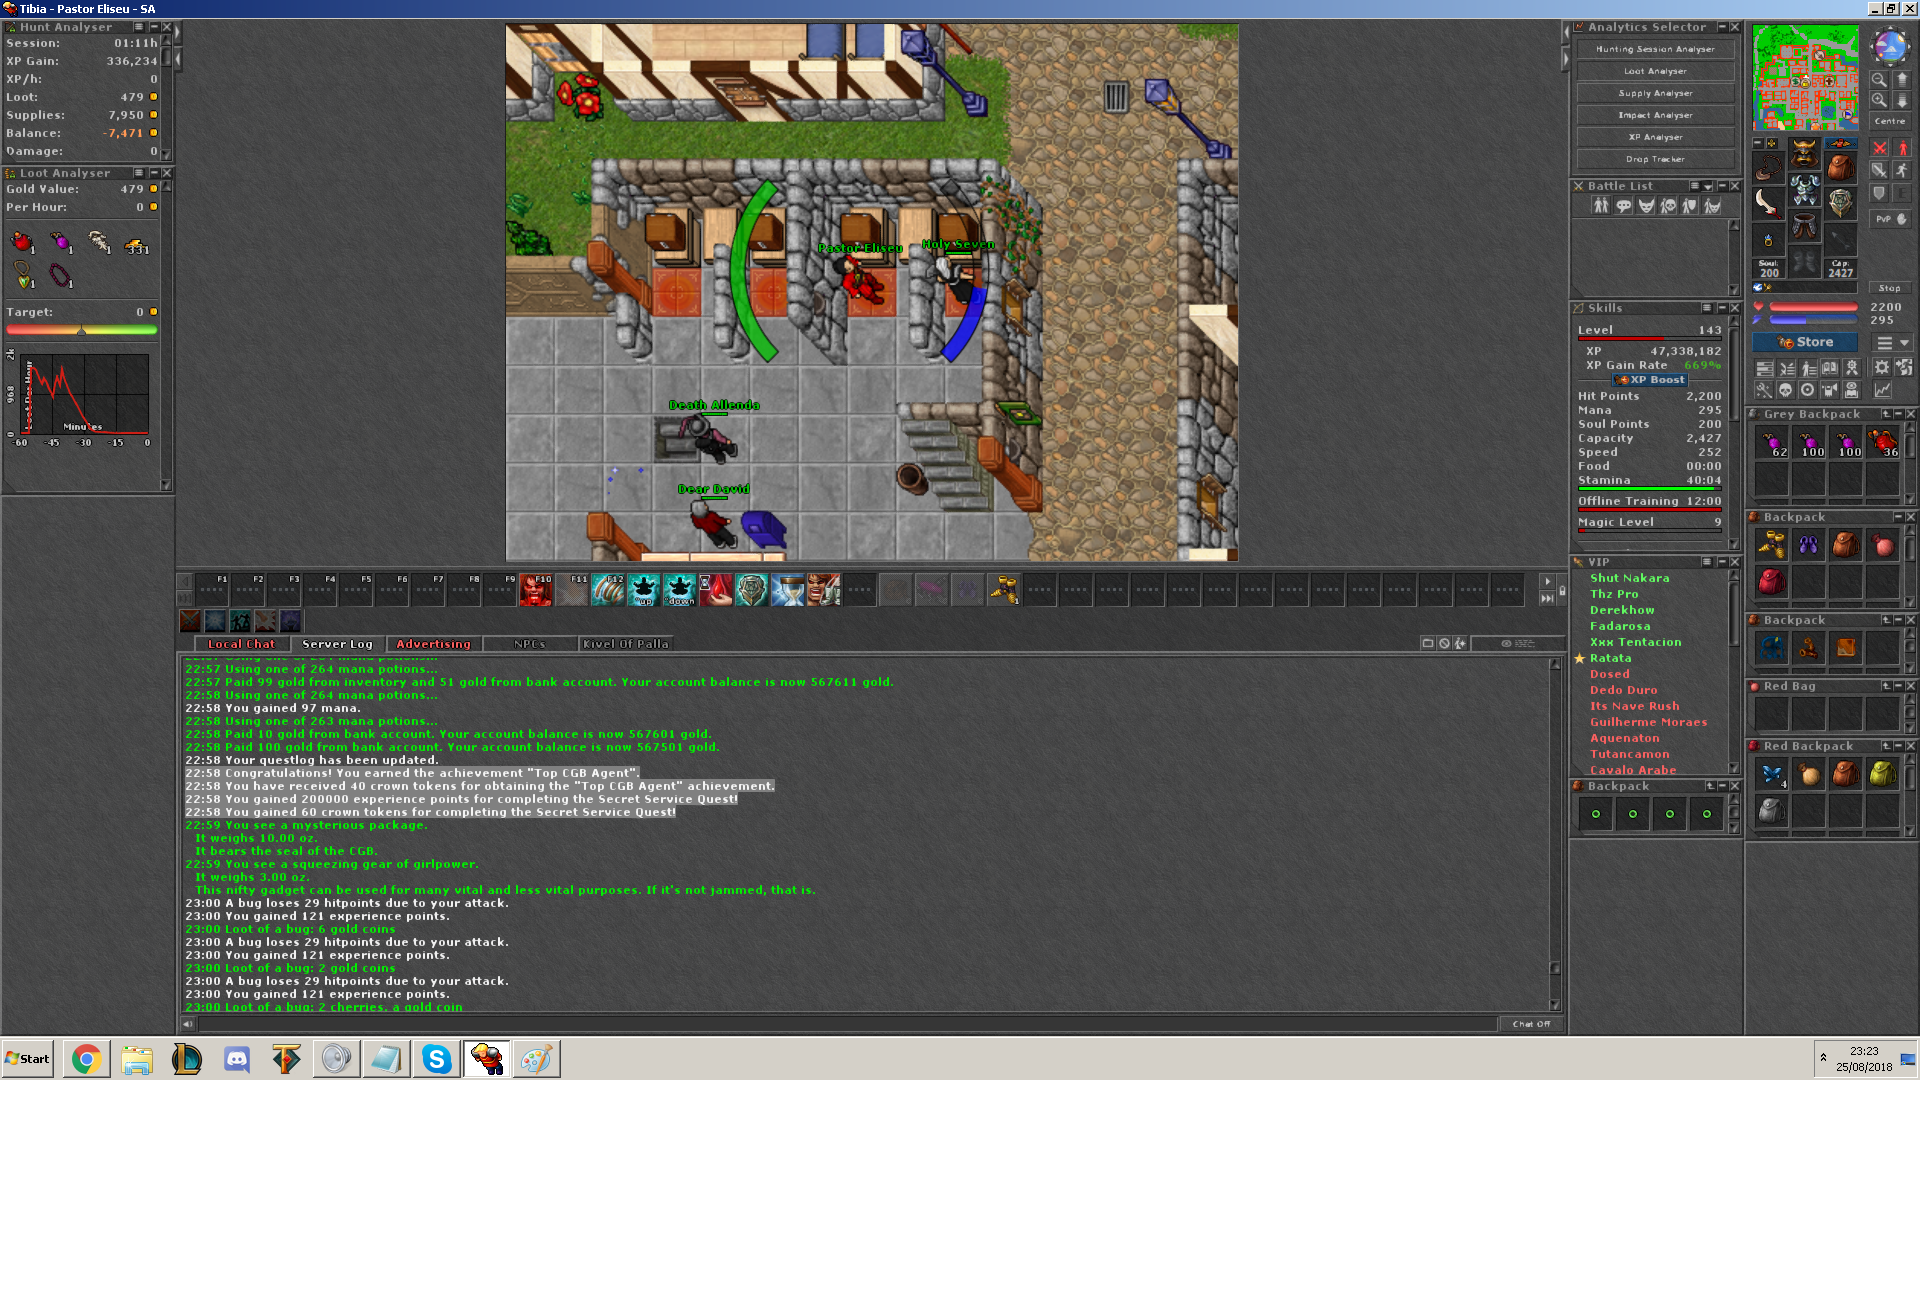This screenshot has width=1920, height=1294.
Task: Open the Store with the blue Store button
Action: pos(1805,342)
